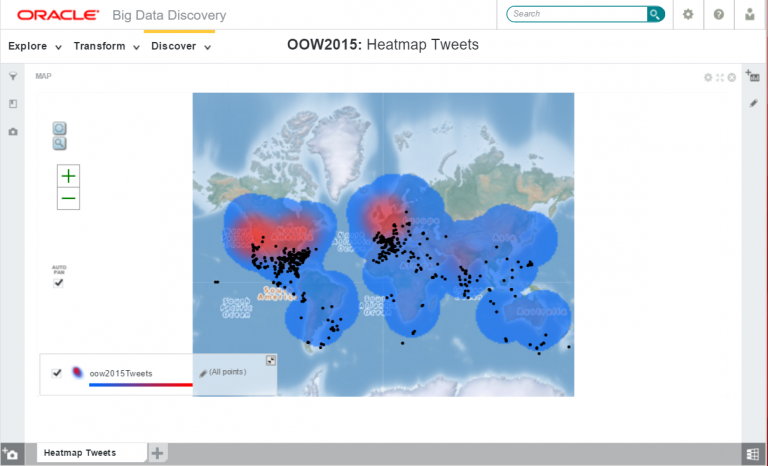Open the help question mark icon

pos(719,14)
